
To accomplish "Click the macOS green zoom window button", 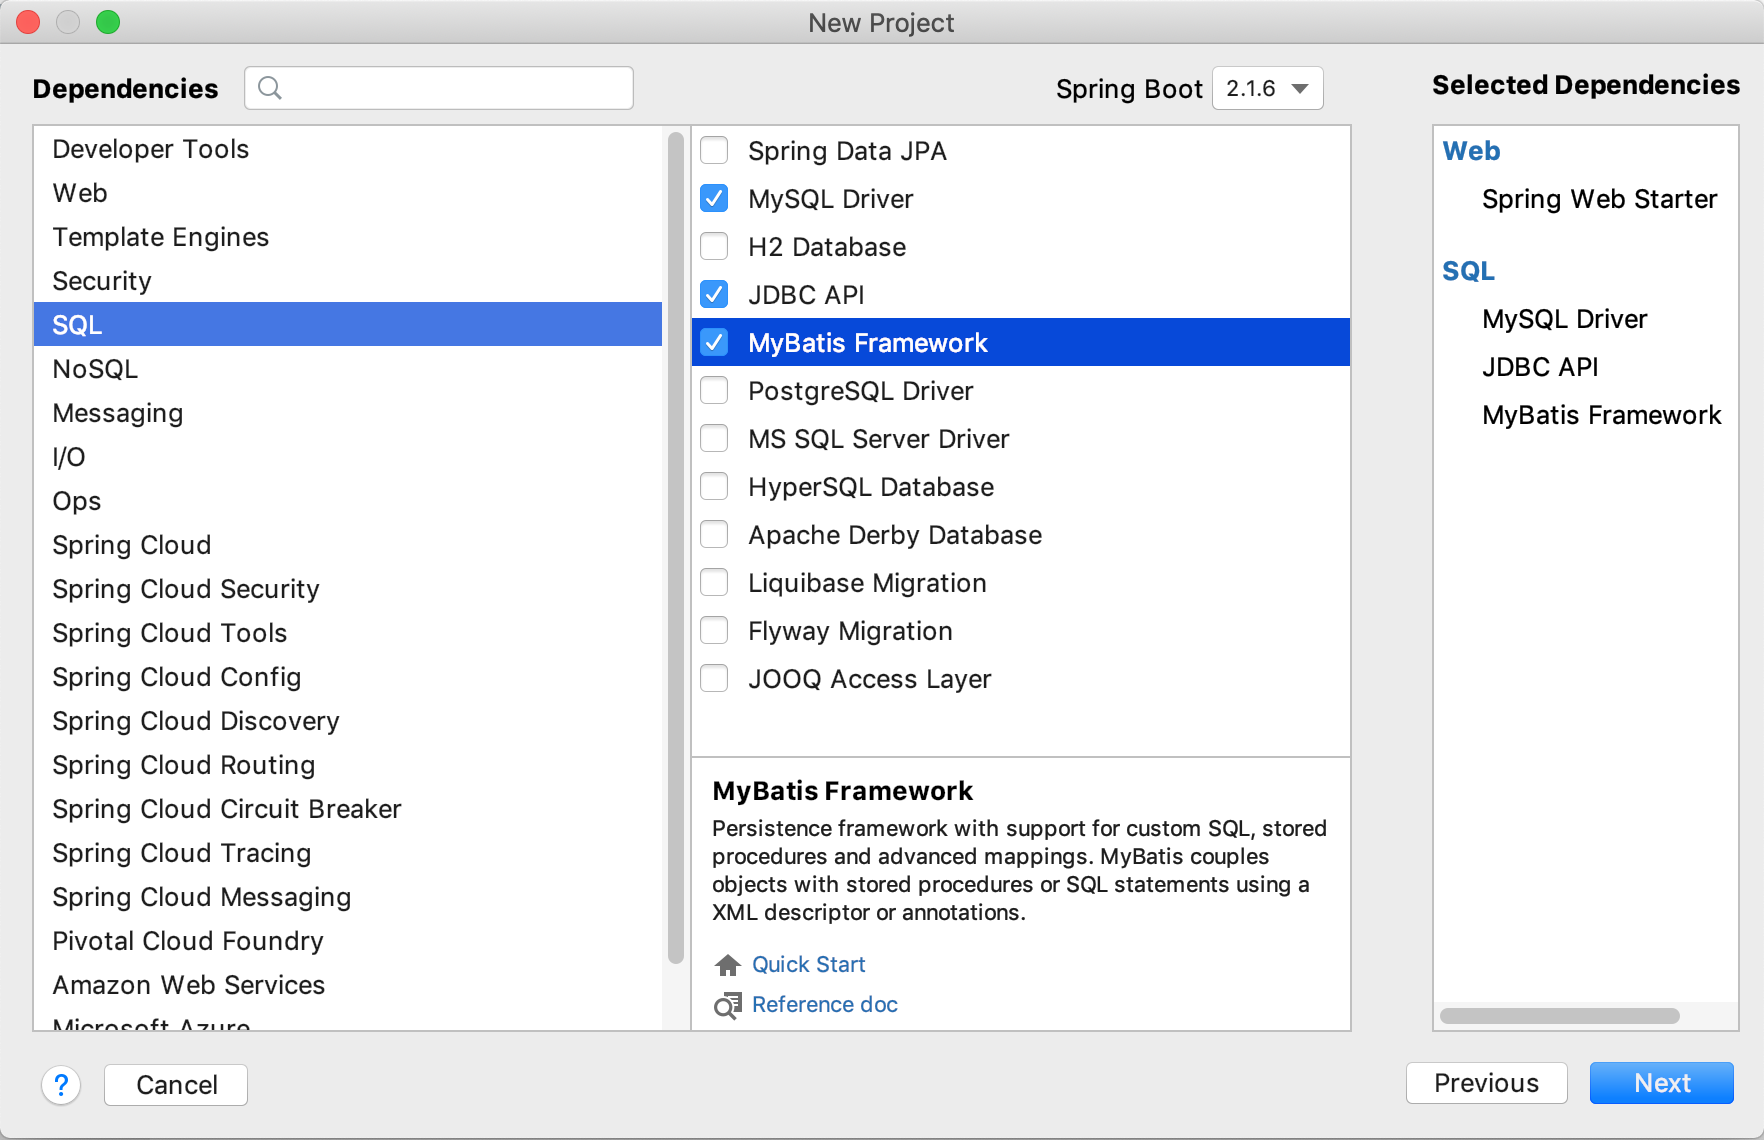I will point(108,22).
